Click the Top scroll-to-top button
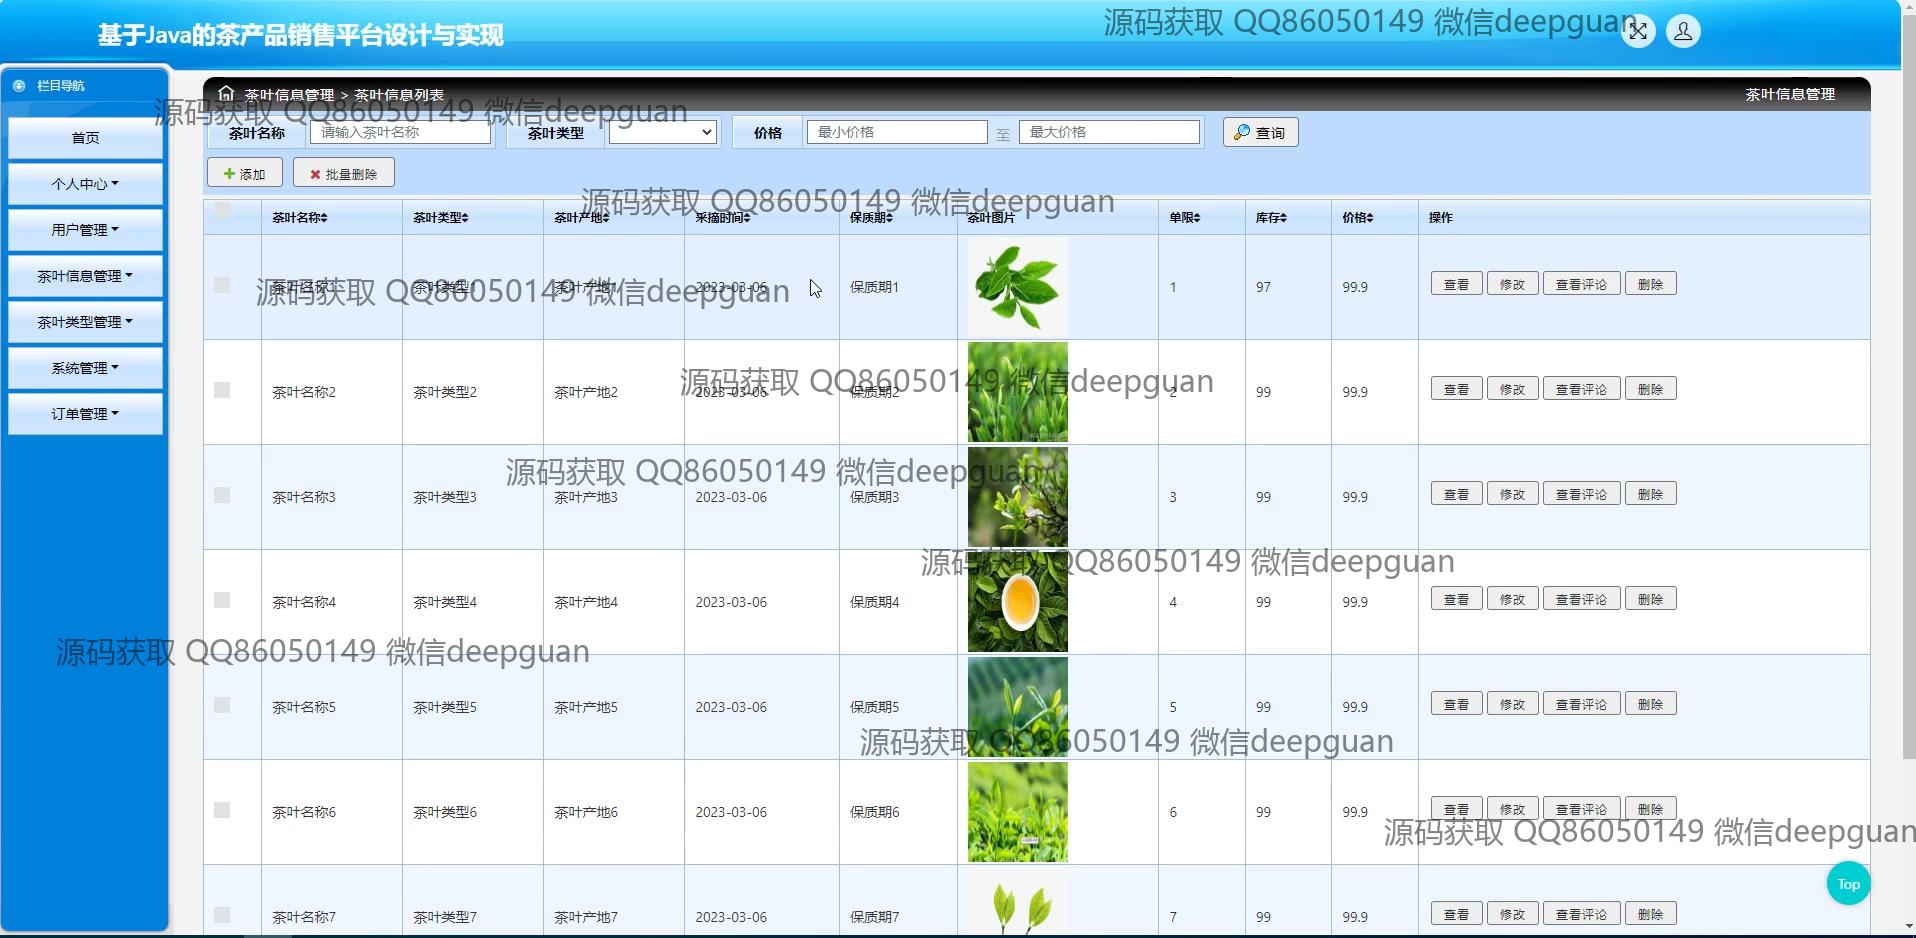This screenshot has width=1916, height=938. click(x=1848, y=884)
